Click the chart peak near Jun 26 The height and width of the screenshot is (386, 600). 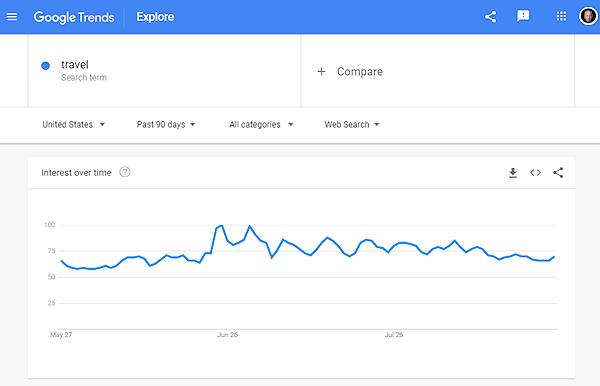point(221,226)
